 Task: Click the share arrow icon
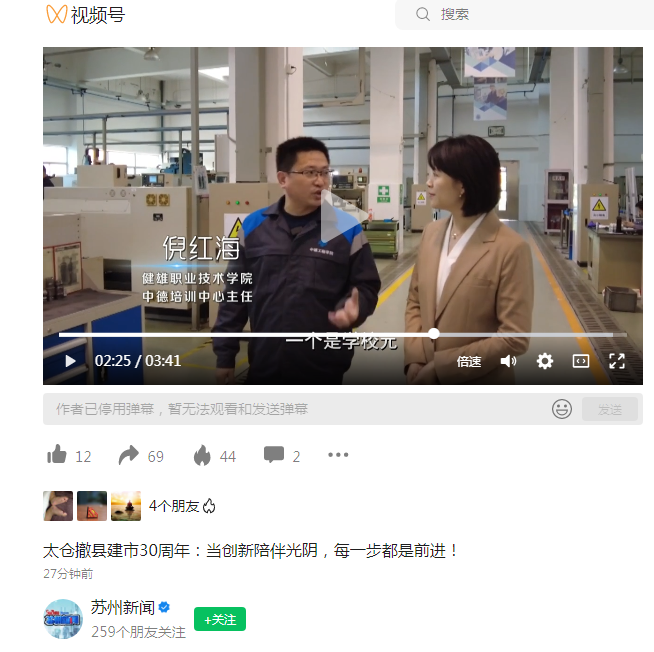[128, 455]
